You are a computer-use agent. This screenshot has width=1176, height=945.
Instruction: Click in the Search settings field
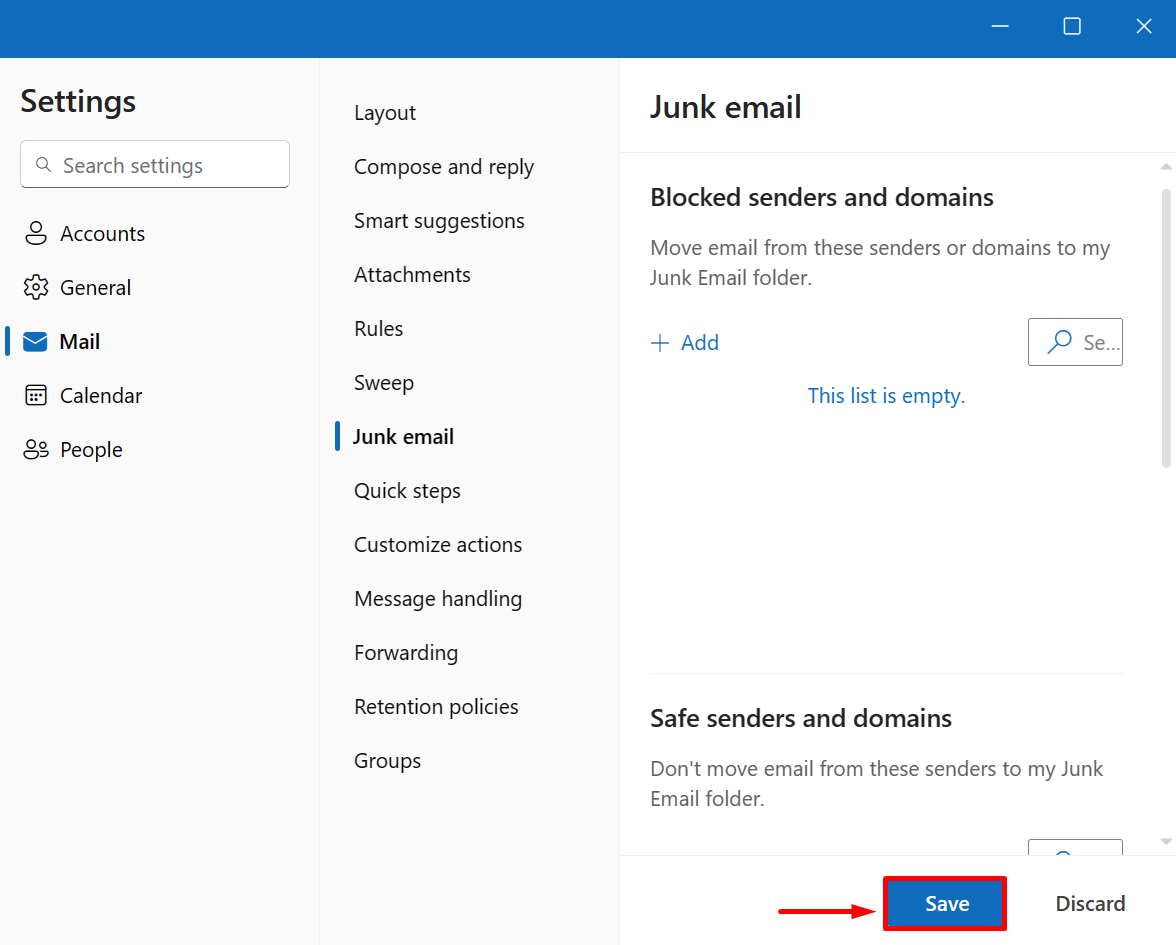tap(154, 164)
